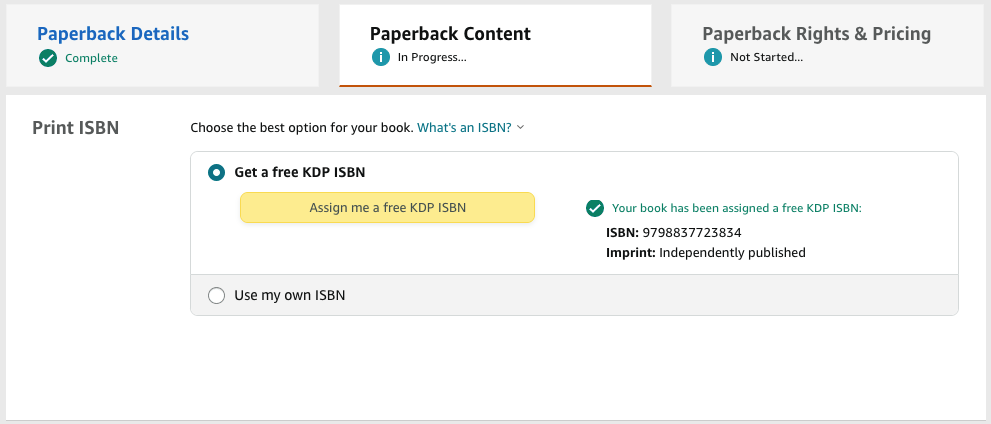Click the Imprint Independently published text
991x424 pixels.
pos(706,253)
